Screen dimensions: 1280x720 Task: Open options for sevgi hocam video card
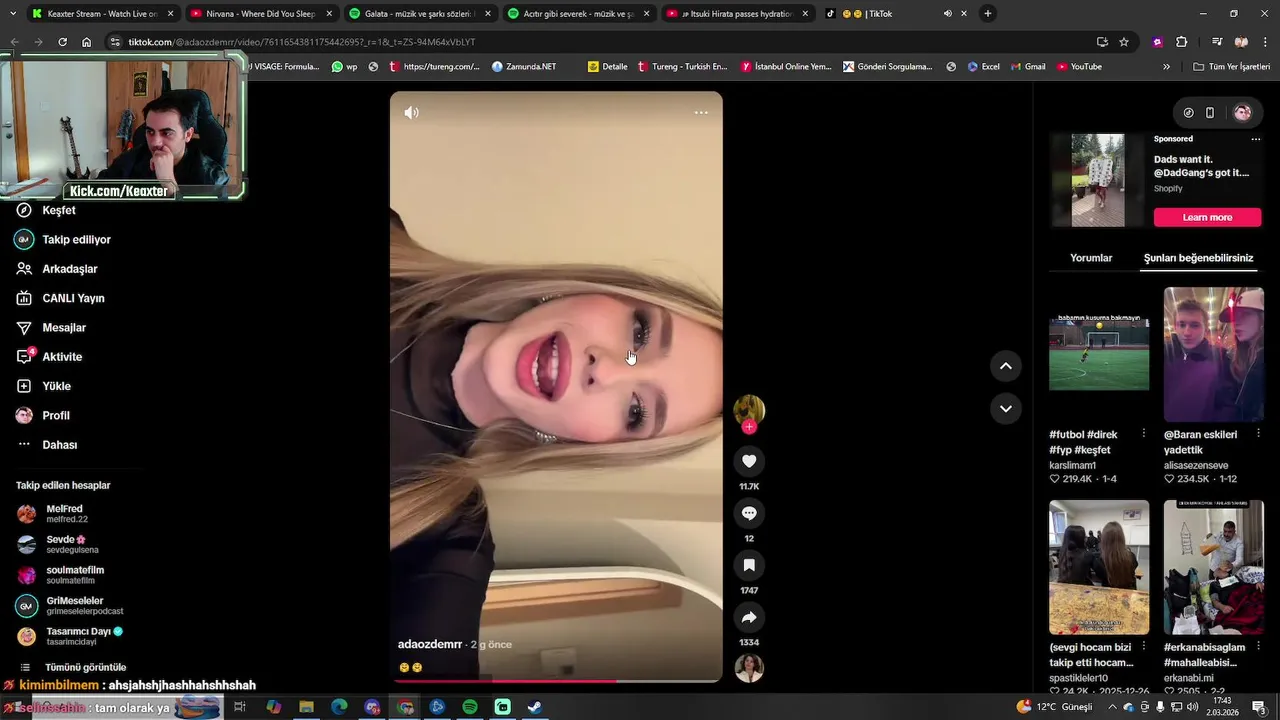pyautogui.click(x=1143, y=647)
